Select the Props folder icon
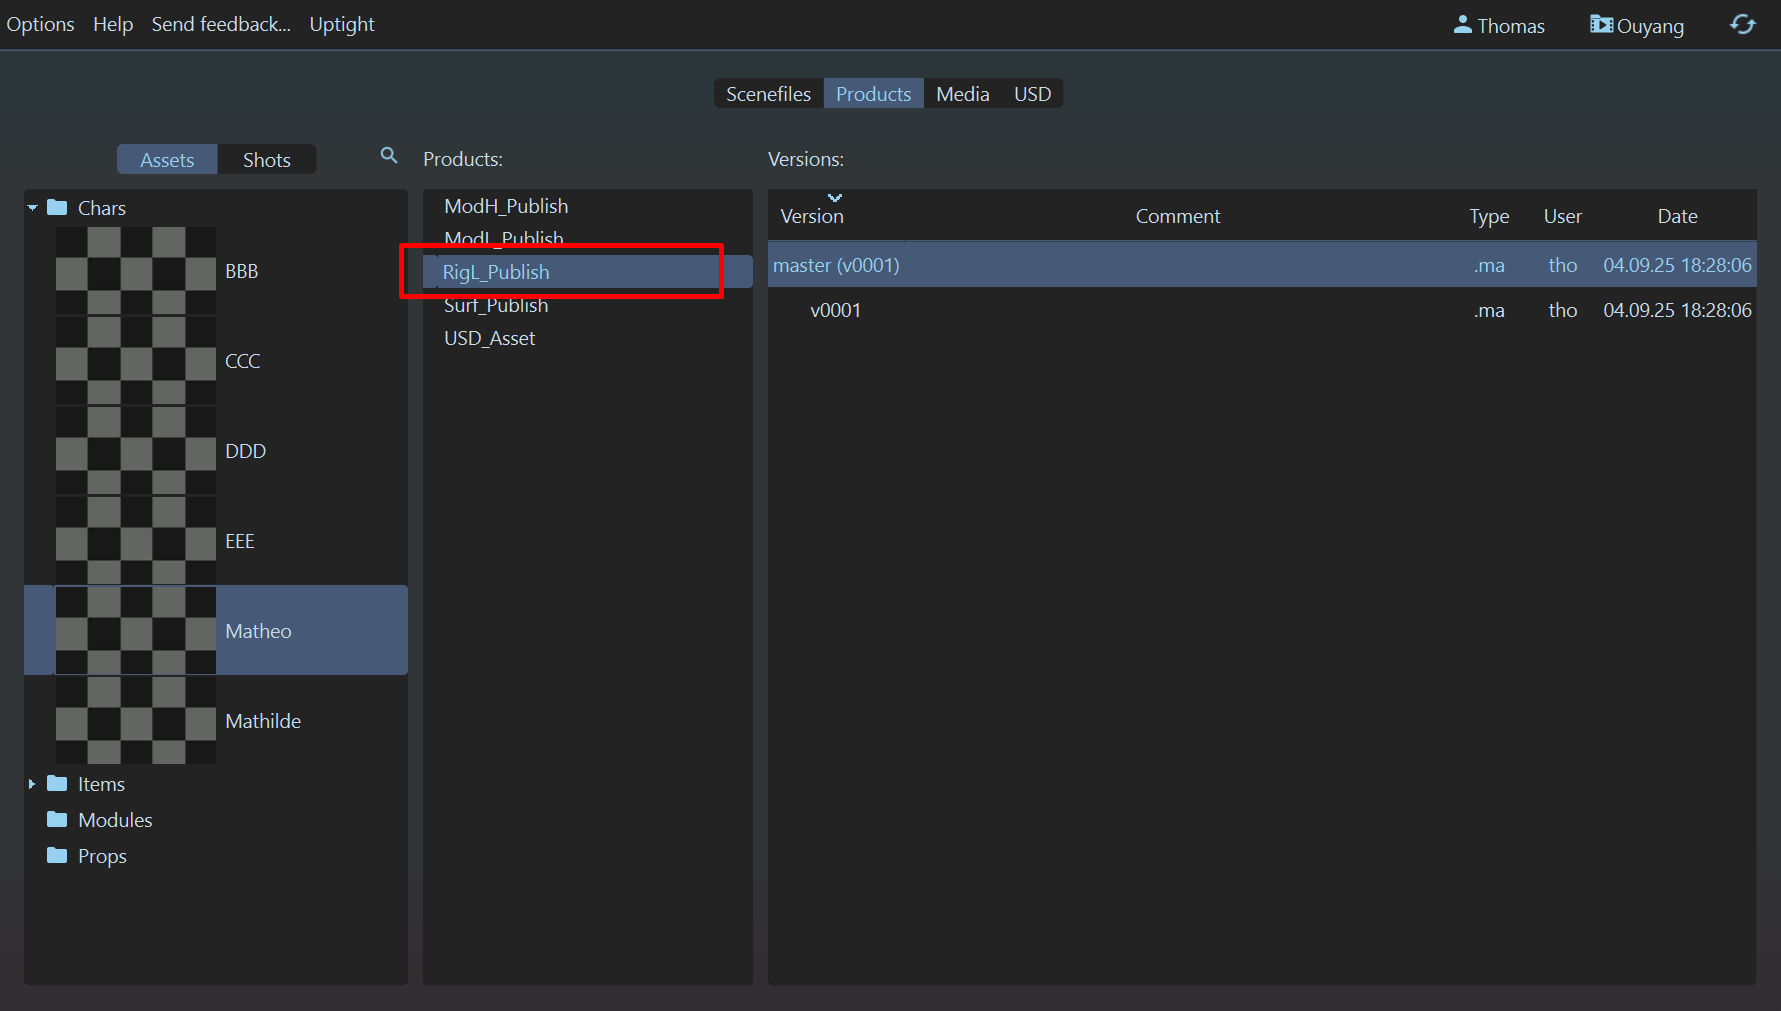1781x1011 pixels. point(58,856)
